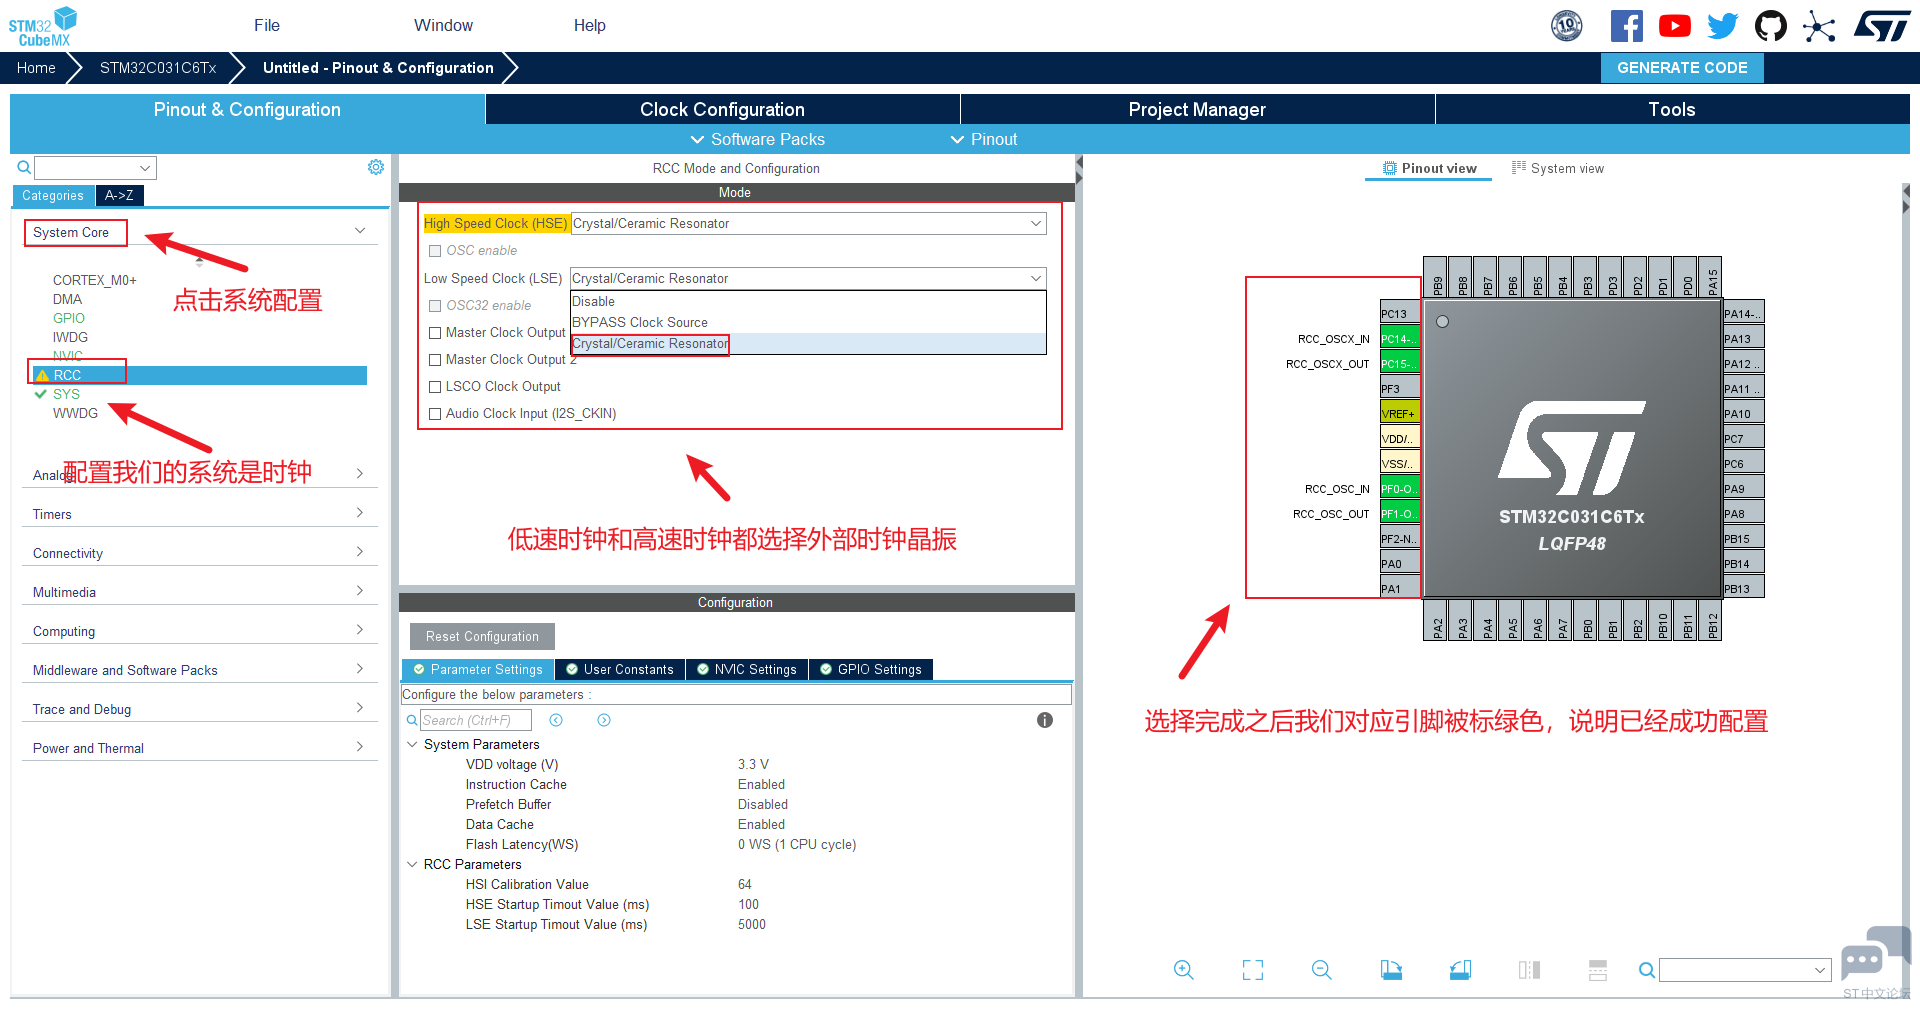This screenshot has width=1920, height=1009.
Task: Open the File menu
Action: click(x=267, y=26)
